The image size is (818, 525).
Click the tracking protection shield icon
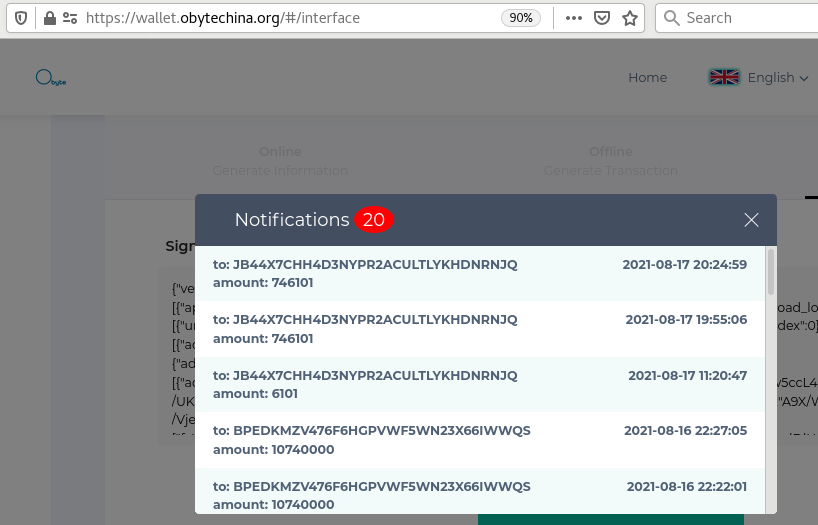pos(21,18)
